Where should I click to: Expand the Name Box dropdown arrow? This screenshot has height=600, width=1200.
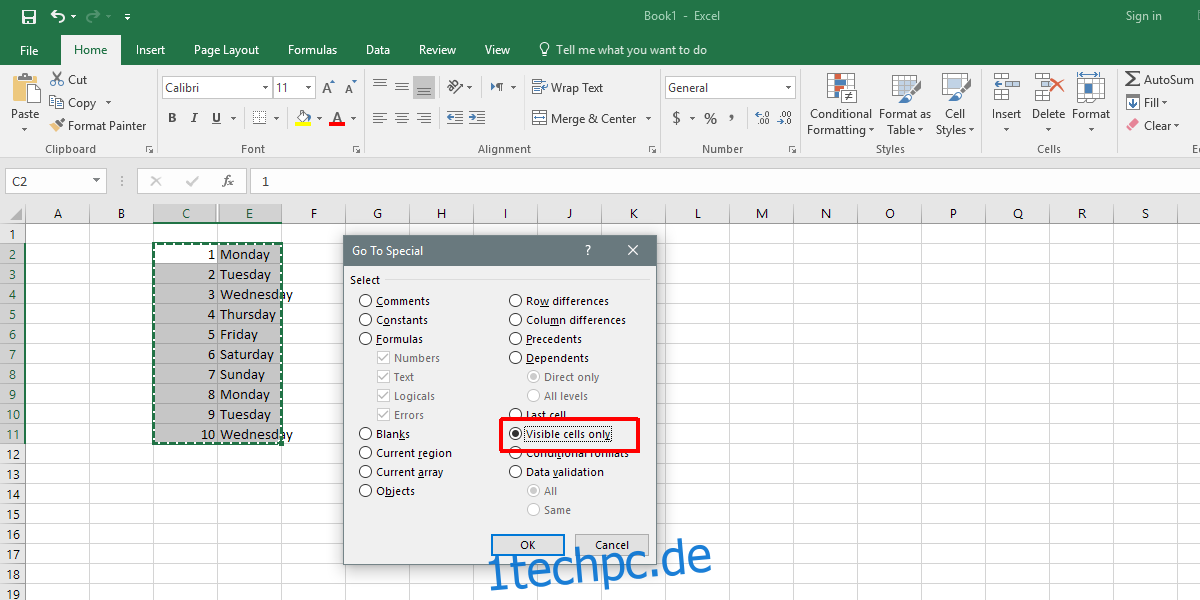[97, 181]
